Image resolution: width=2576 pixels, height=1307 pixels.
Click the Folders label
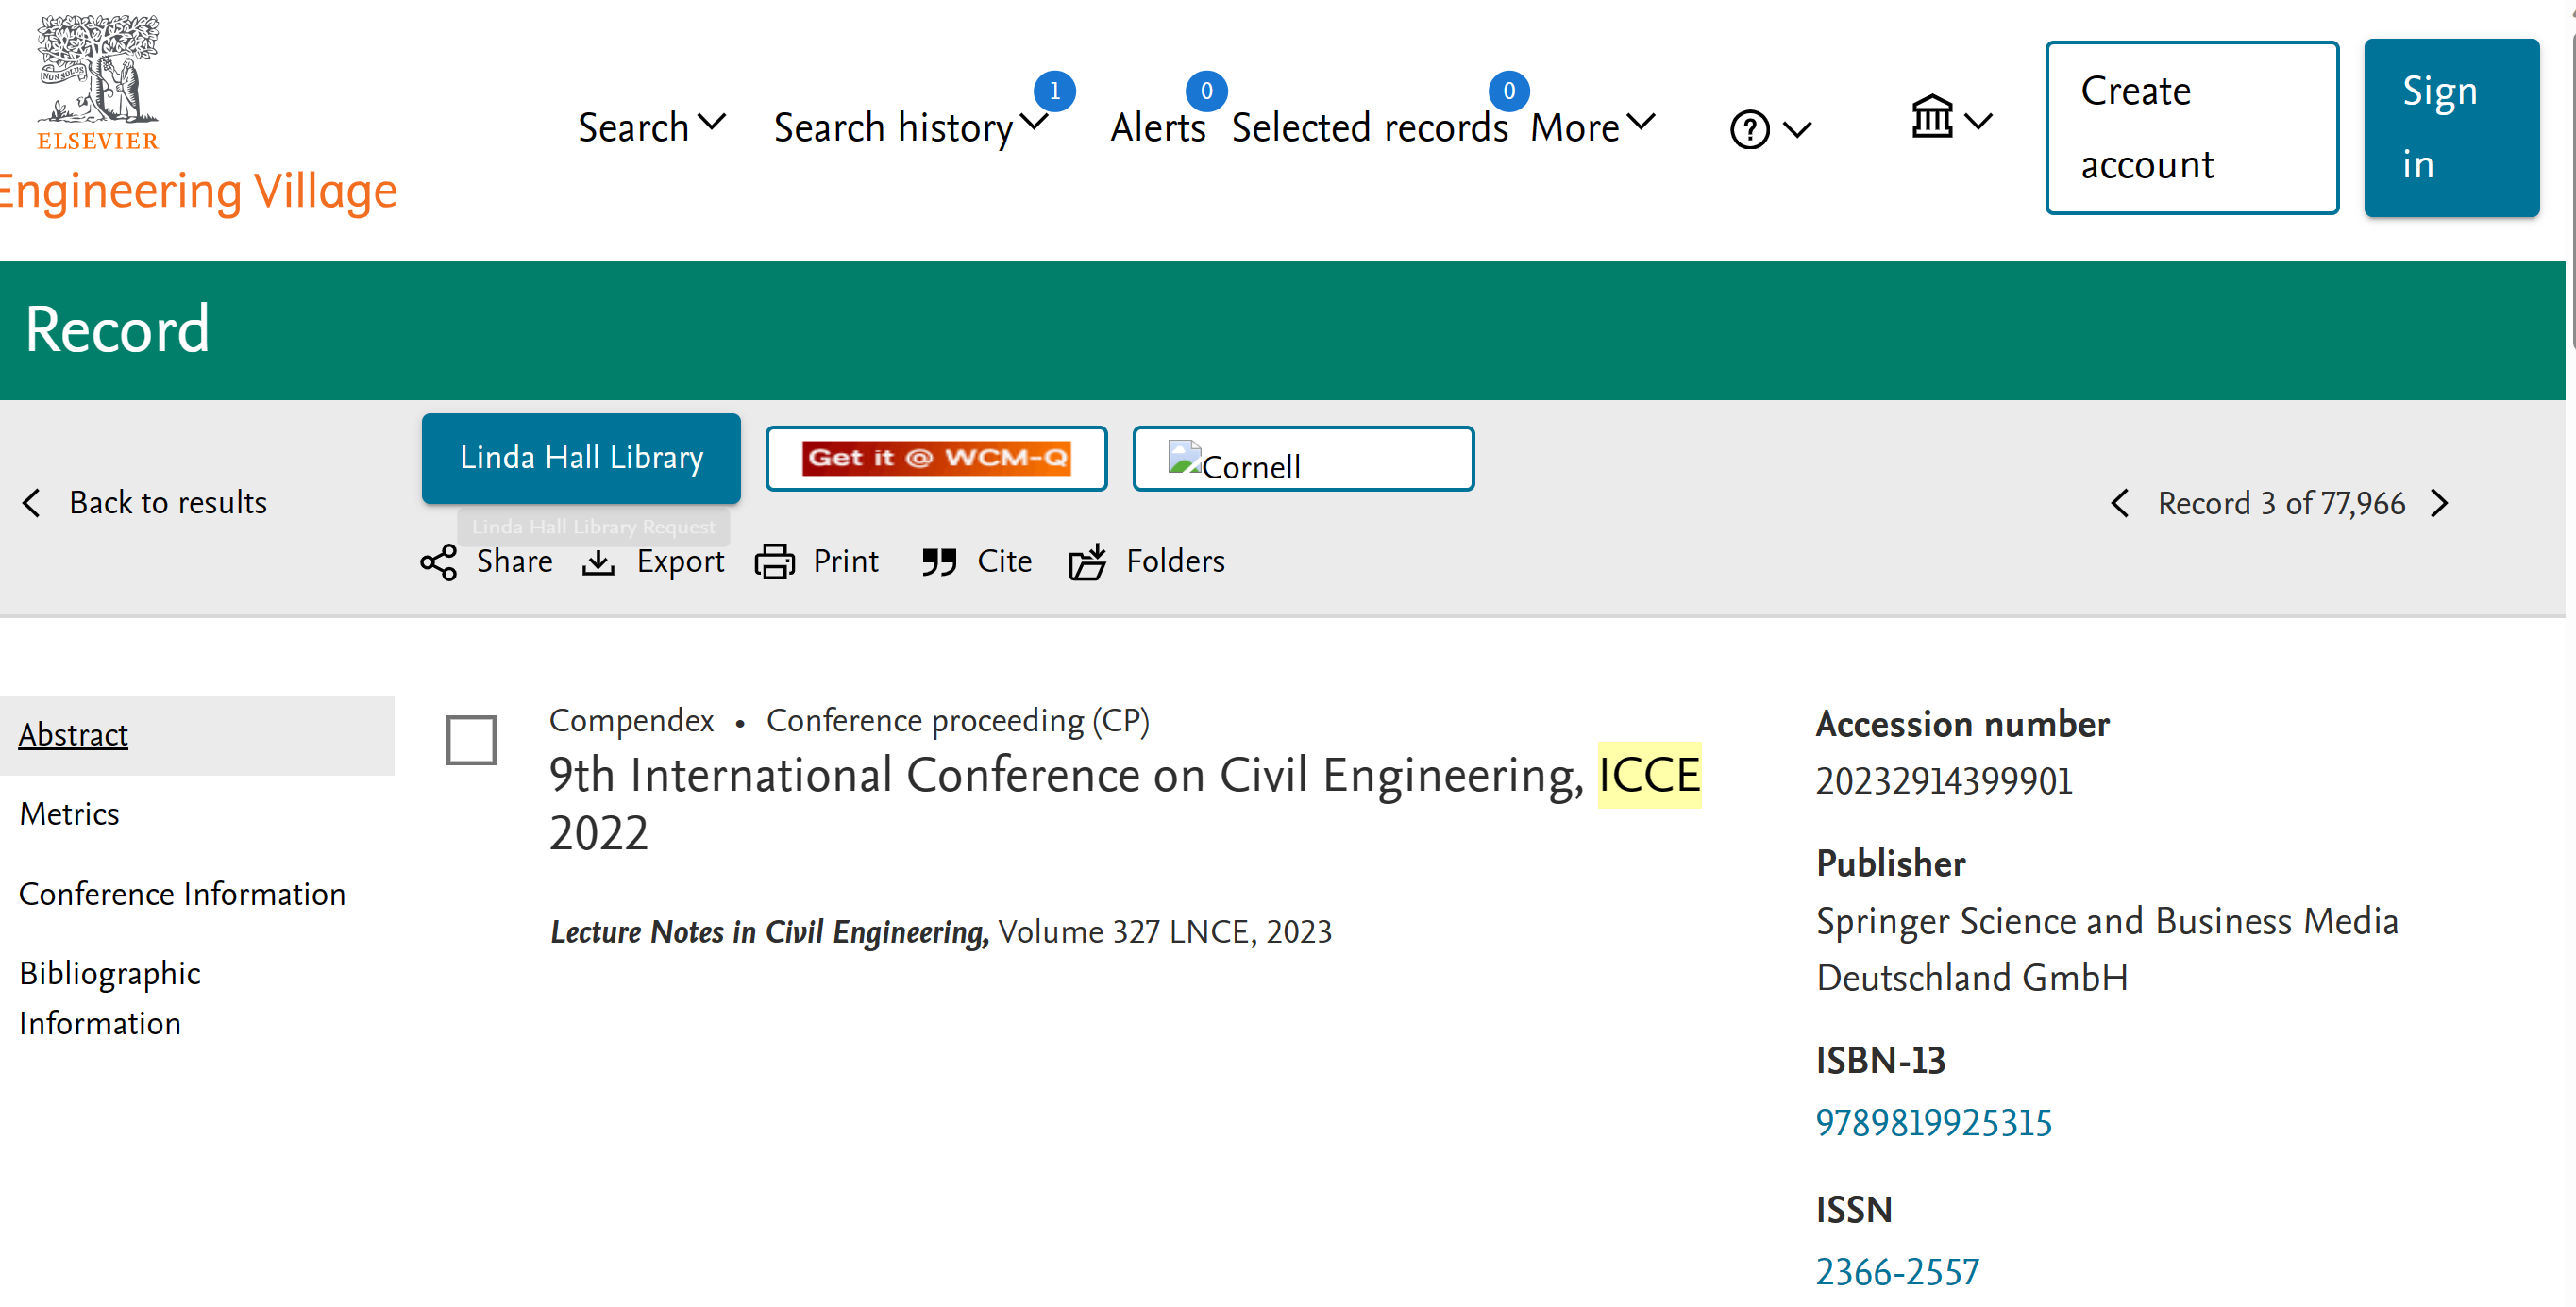(1175, 561)
